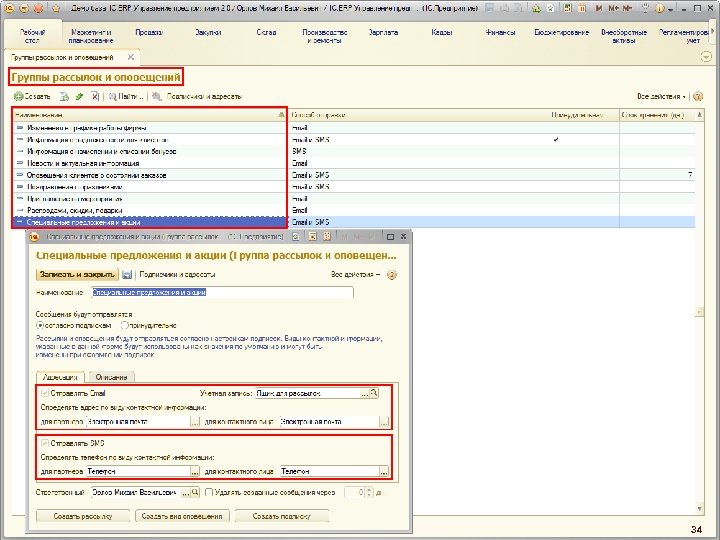Click the Создать button in the list toolbar
720x540 pixels.
tap(31, 97)
